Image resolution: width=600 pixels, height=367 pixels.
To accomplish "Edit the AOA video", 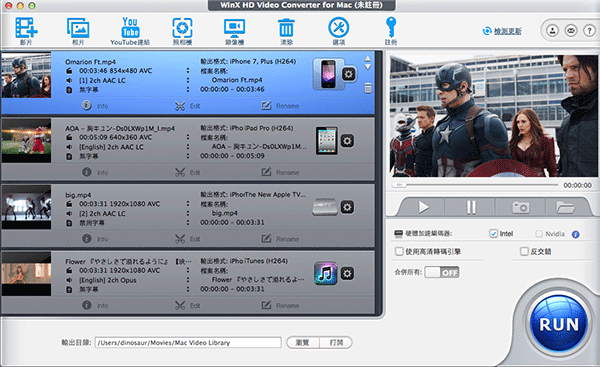I will tap(188, 172).
